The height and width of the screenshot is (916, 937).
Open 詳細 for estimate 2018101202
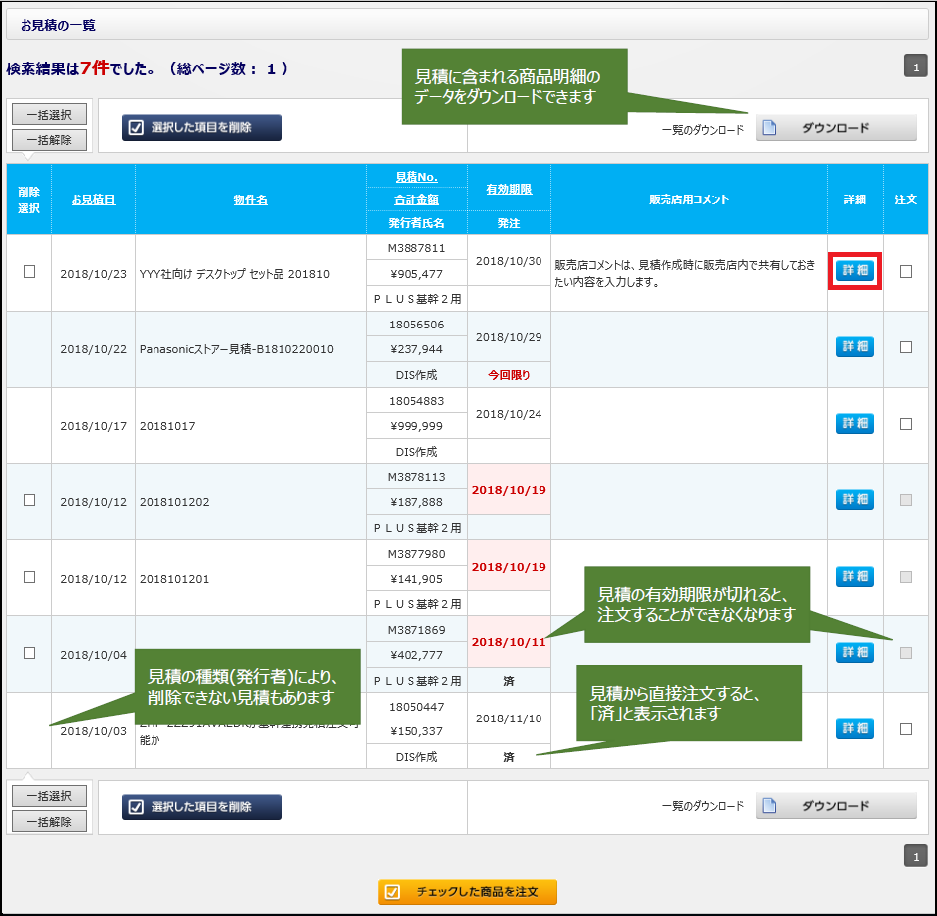[x=854, y=499]
